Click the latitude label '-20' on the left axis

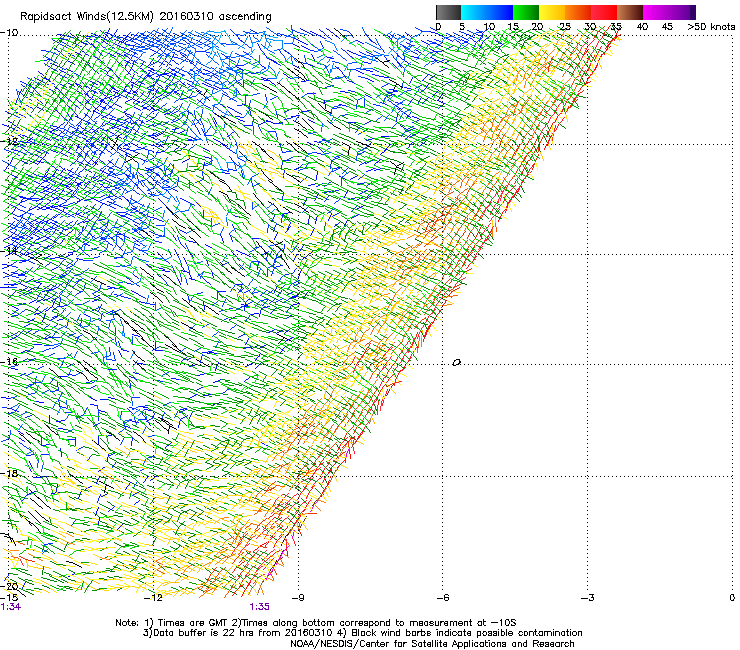(x=9, y=586)
